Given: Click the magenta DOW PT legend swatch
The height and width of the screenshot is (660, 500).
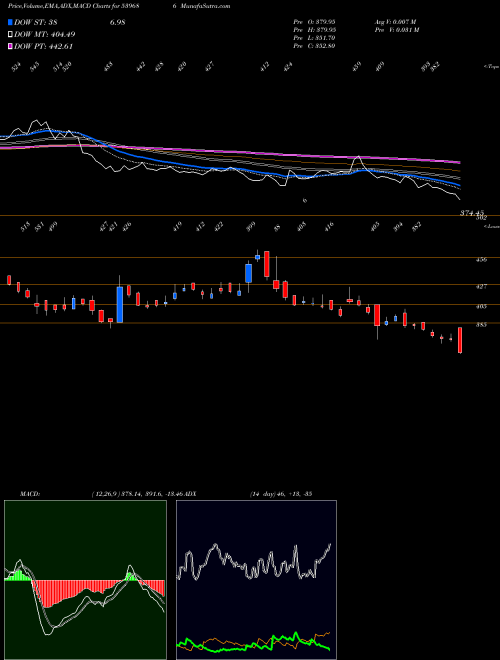Looking at the screenshot, I should pyautogui.click(x=10, y=46).
